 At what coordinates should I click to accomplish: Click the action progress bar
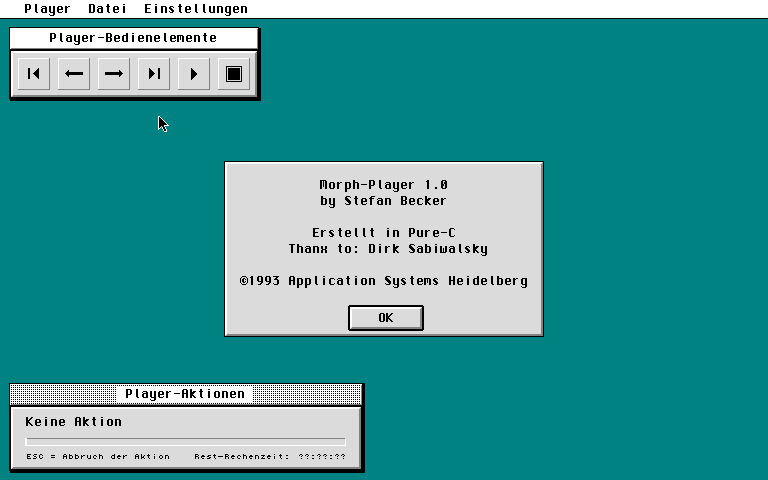(185, 441)
